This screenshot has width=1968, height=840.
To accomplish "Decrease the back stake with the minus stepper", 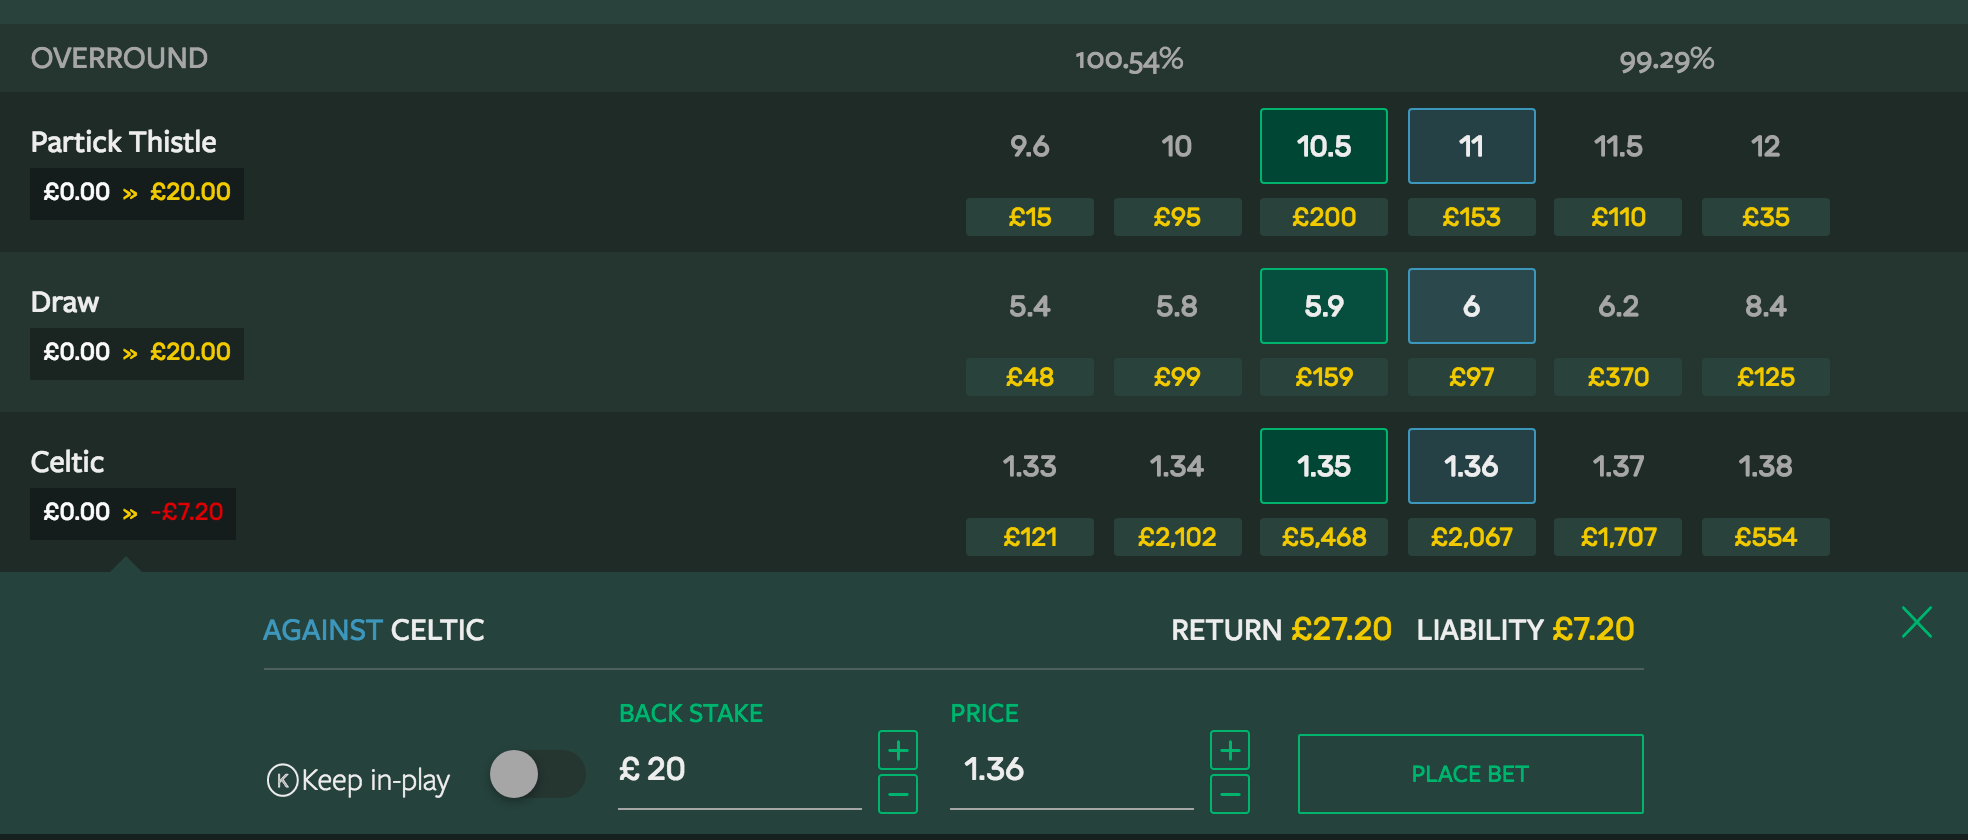I will click(x=897, y=793).
